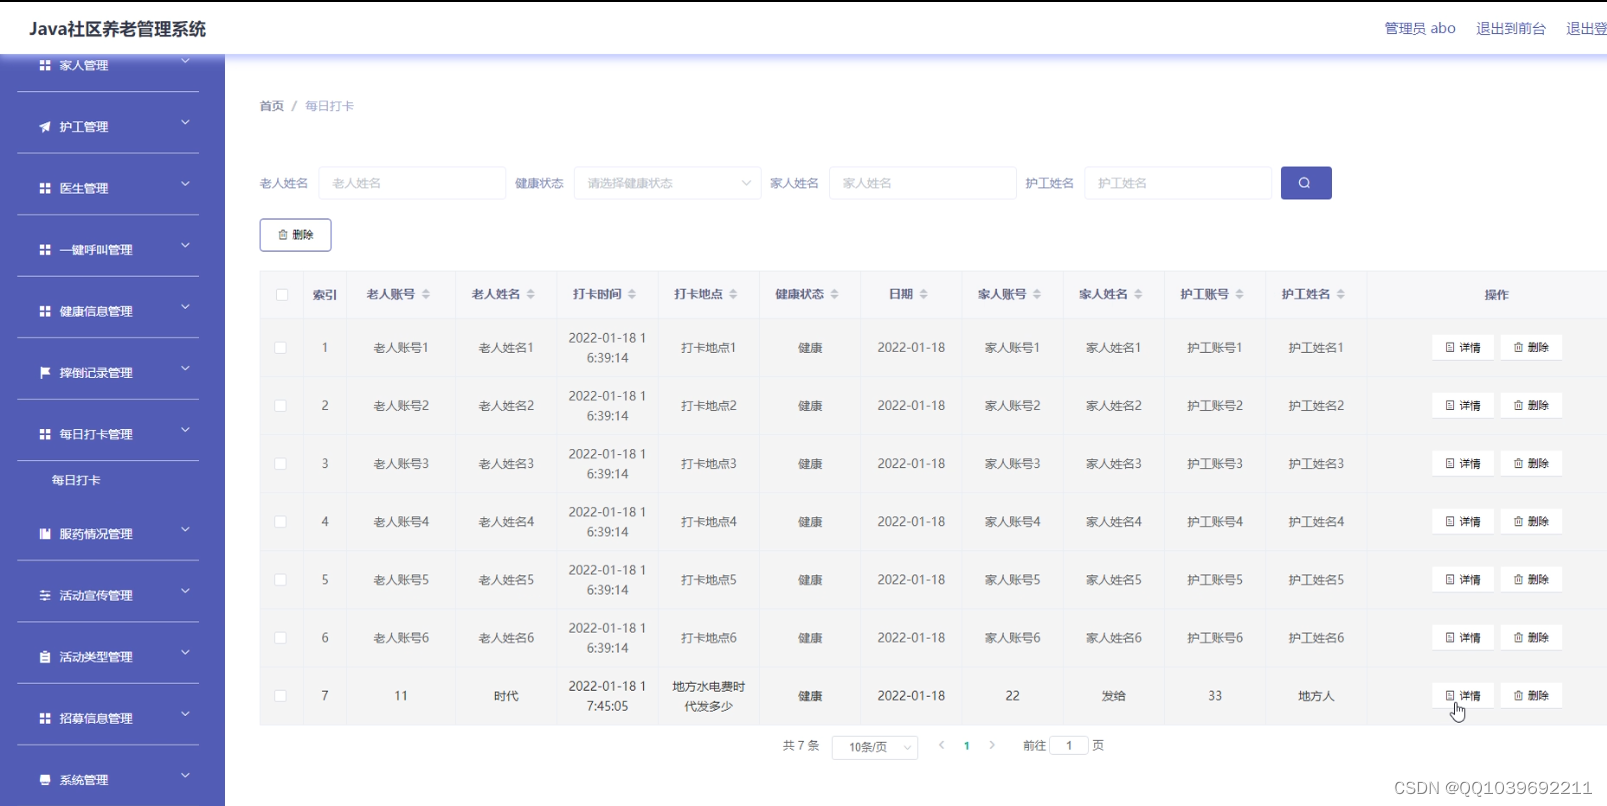Delete row 6 with 删除 button
Viewport: 1607px width, 806px height.
point(1531,638)
